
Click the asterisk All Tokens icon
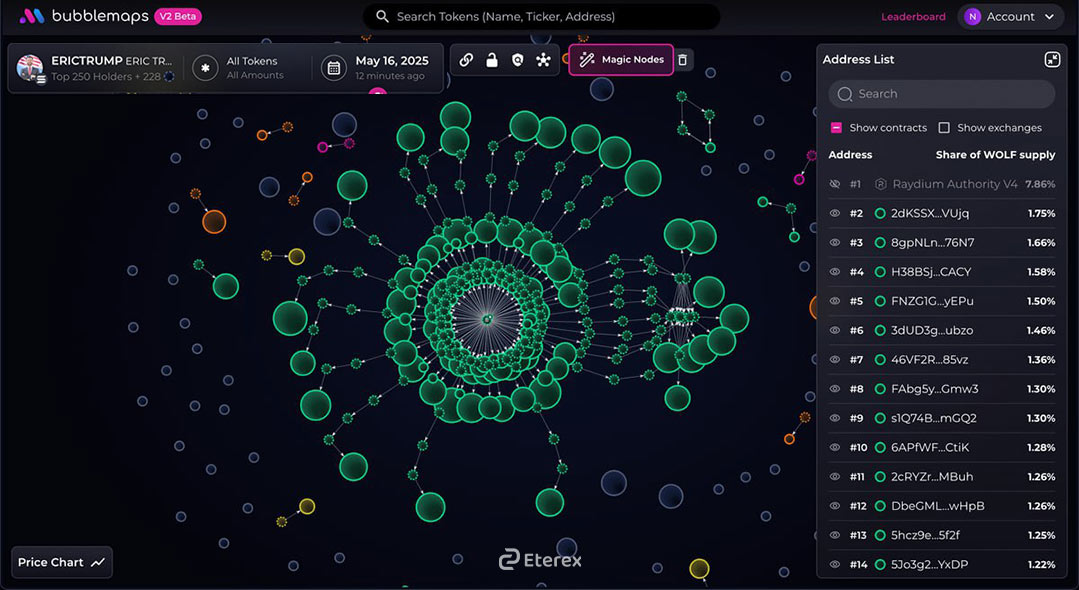[x=205, y=68]
